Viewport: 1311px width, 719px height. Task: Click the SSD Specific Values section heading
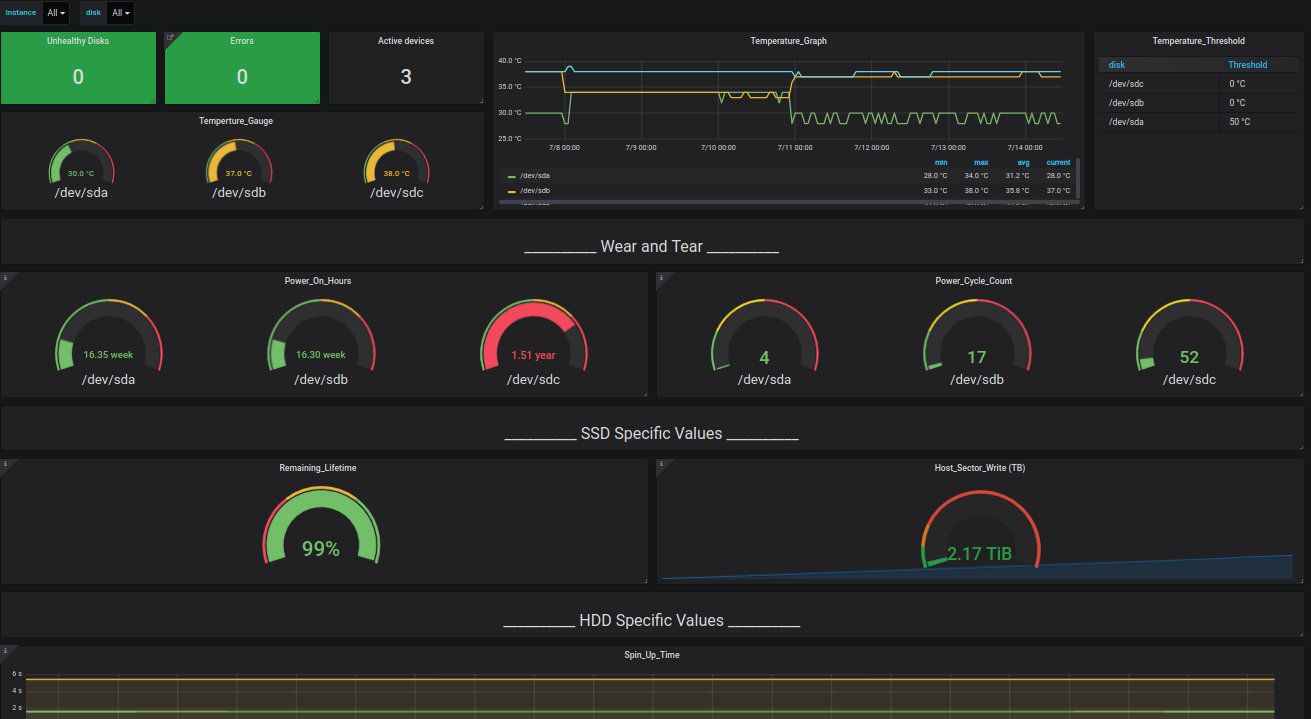[x=651, y=433]
